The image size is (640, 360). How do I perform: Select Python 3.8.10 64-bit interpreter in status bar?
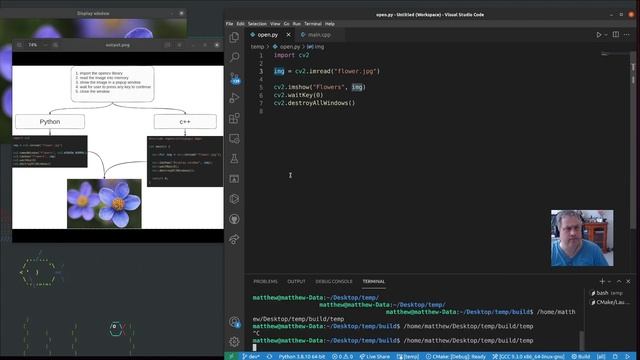302,356
